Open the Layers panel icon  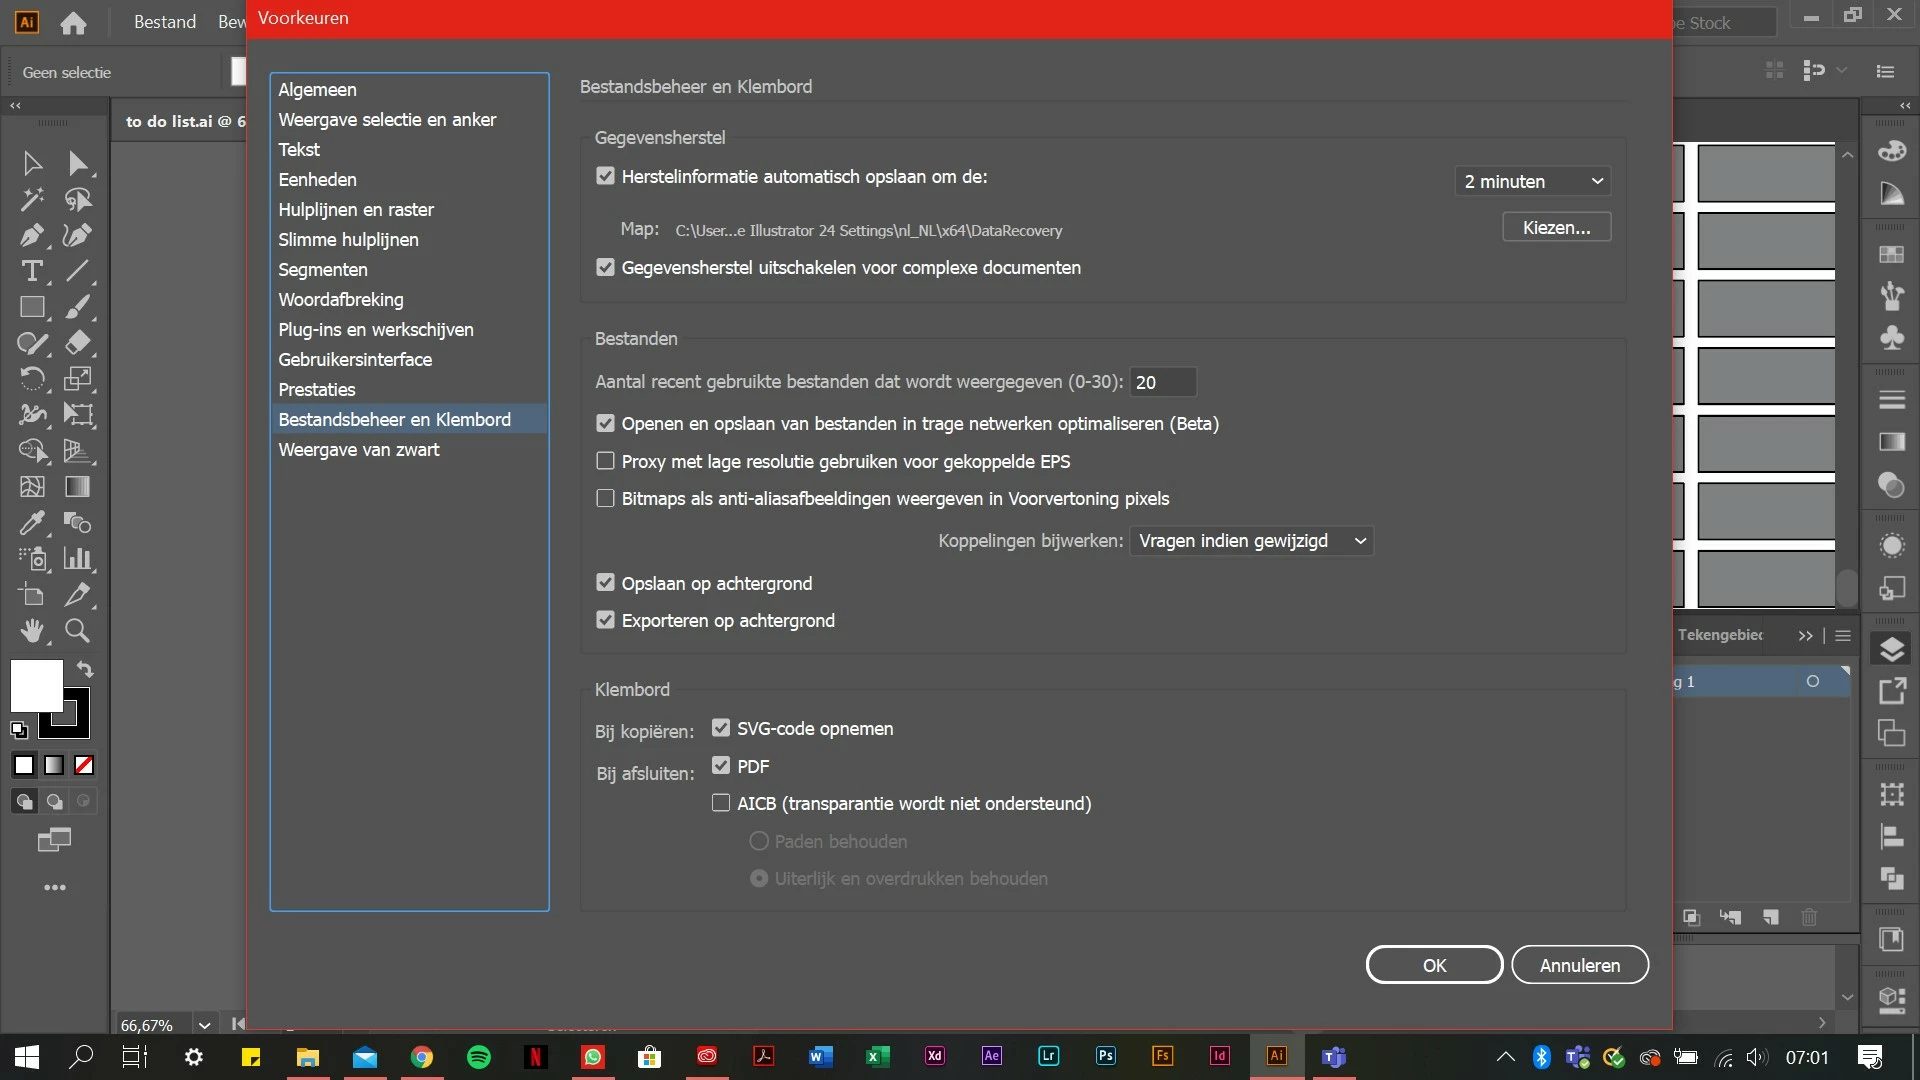point(1891,650)
